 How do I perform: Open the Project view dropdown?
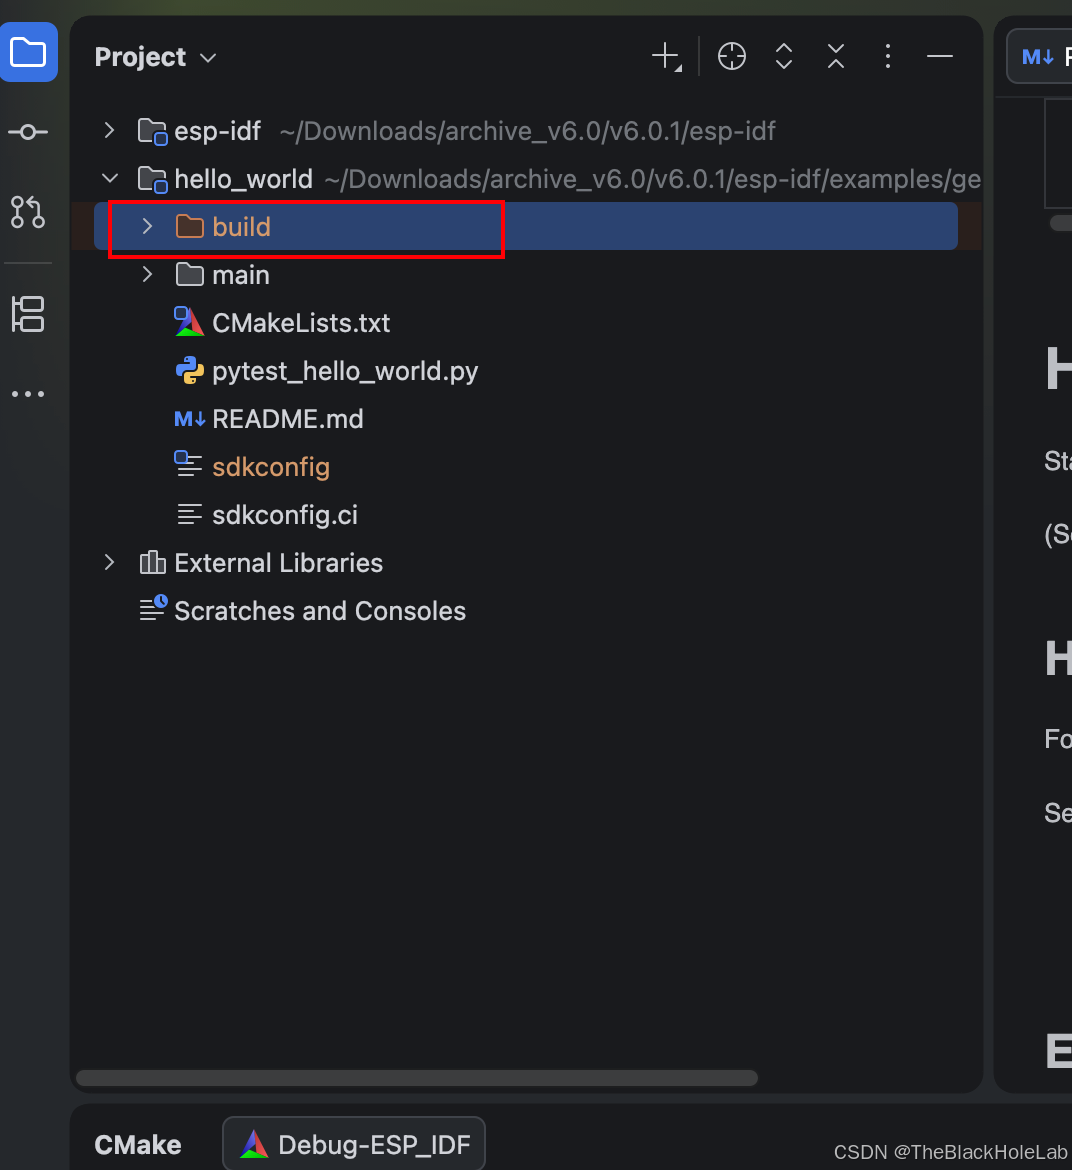point(155,57)
